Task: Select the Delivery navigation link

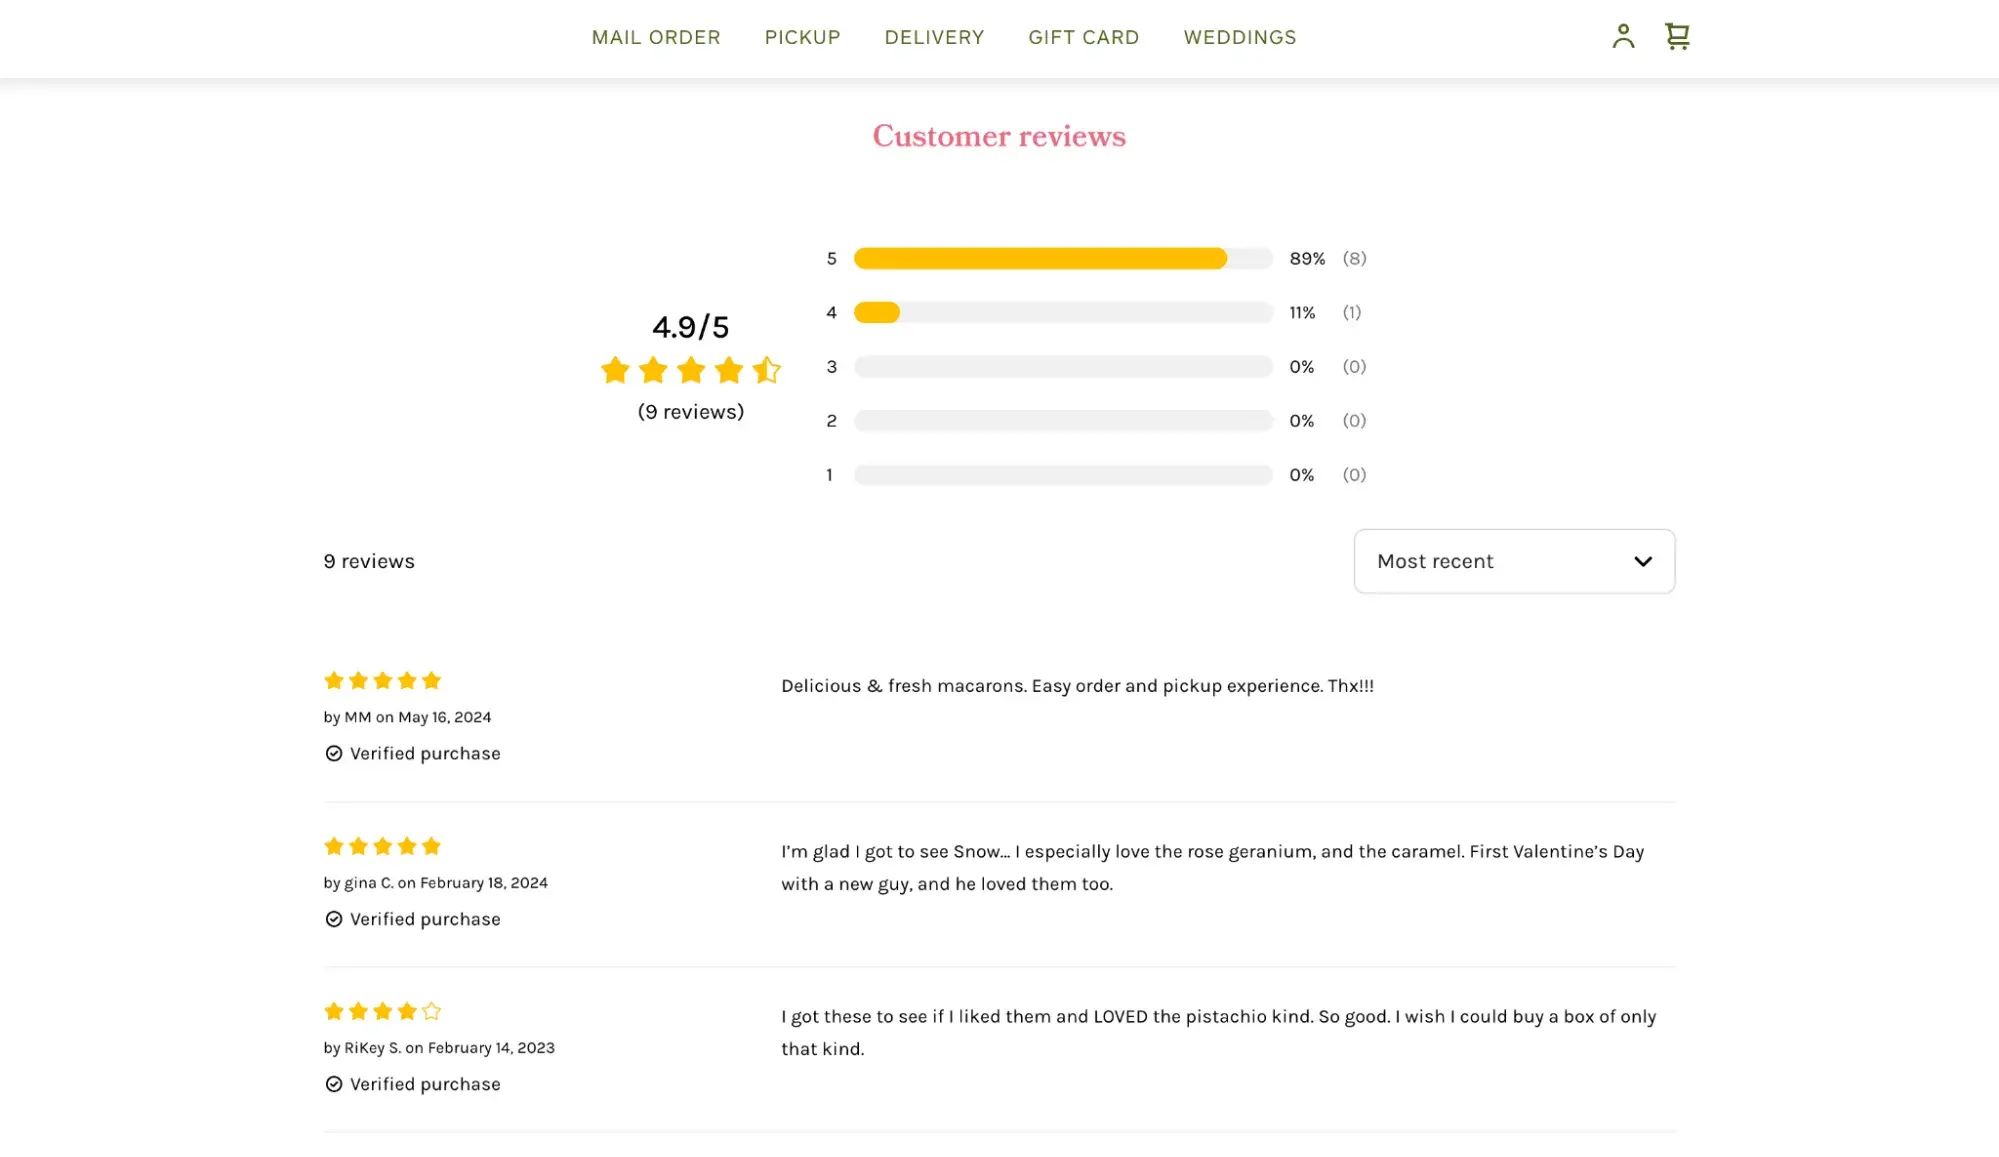Action: (934, 37)
